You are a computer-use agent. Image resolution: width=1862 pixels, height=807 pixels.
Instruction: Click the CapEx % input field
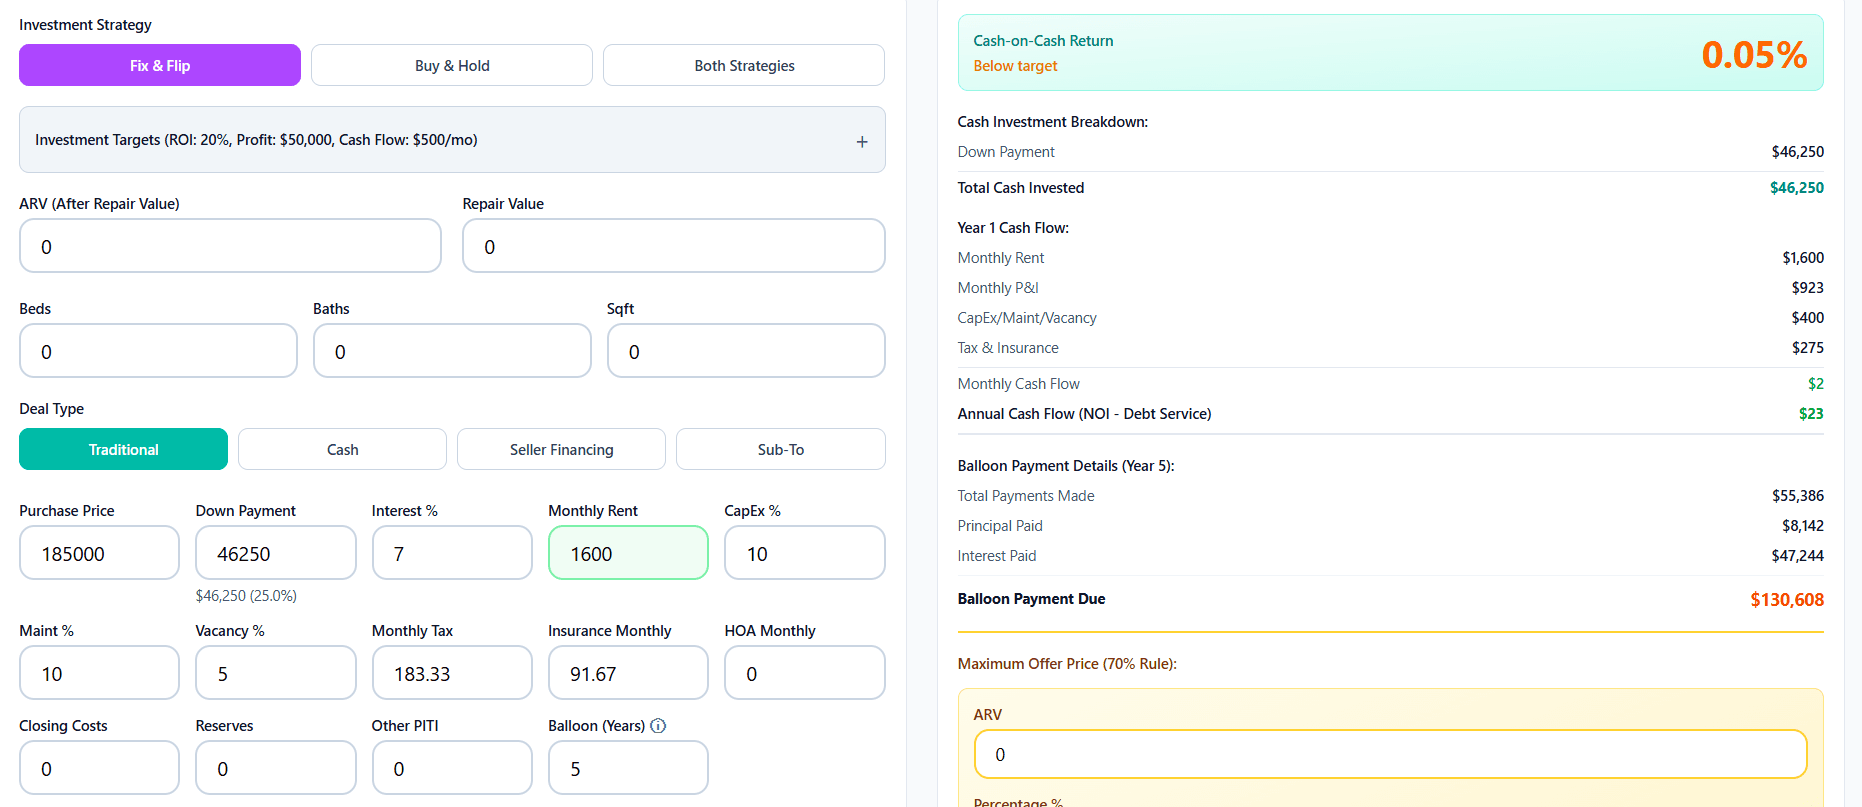tap(805, 553)
